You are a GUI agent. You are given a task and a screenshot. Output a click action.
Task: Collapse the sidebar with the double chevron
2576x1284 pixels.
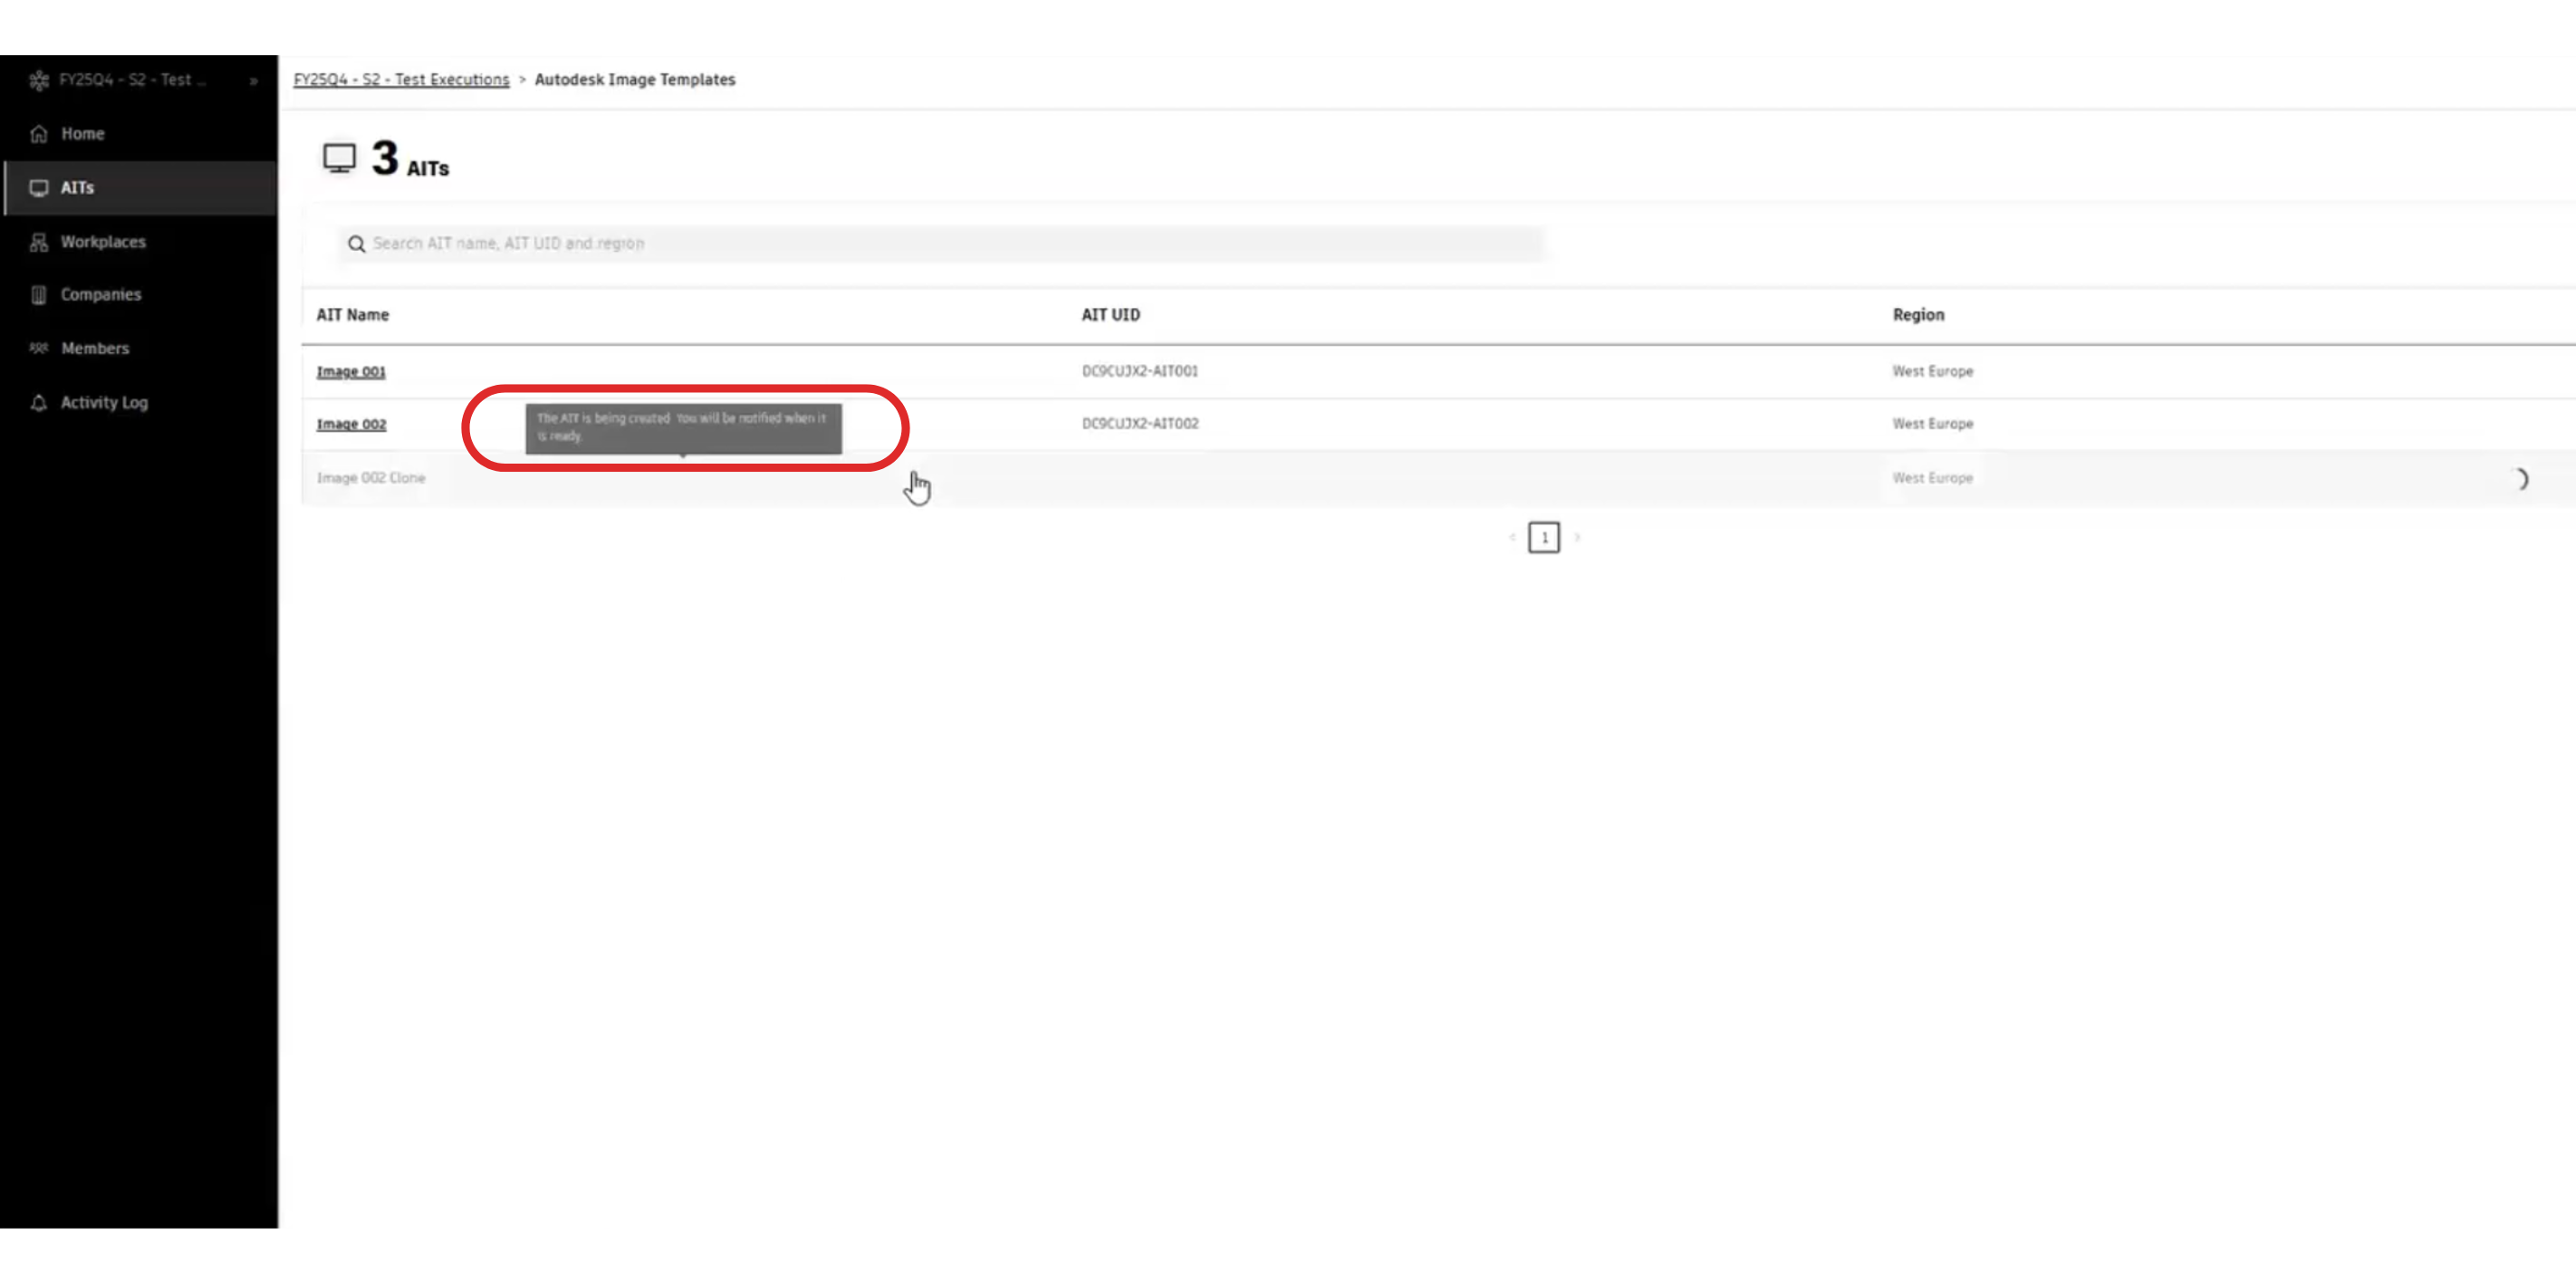(x=254, y=81)
